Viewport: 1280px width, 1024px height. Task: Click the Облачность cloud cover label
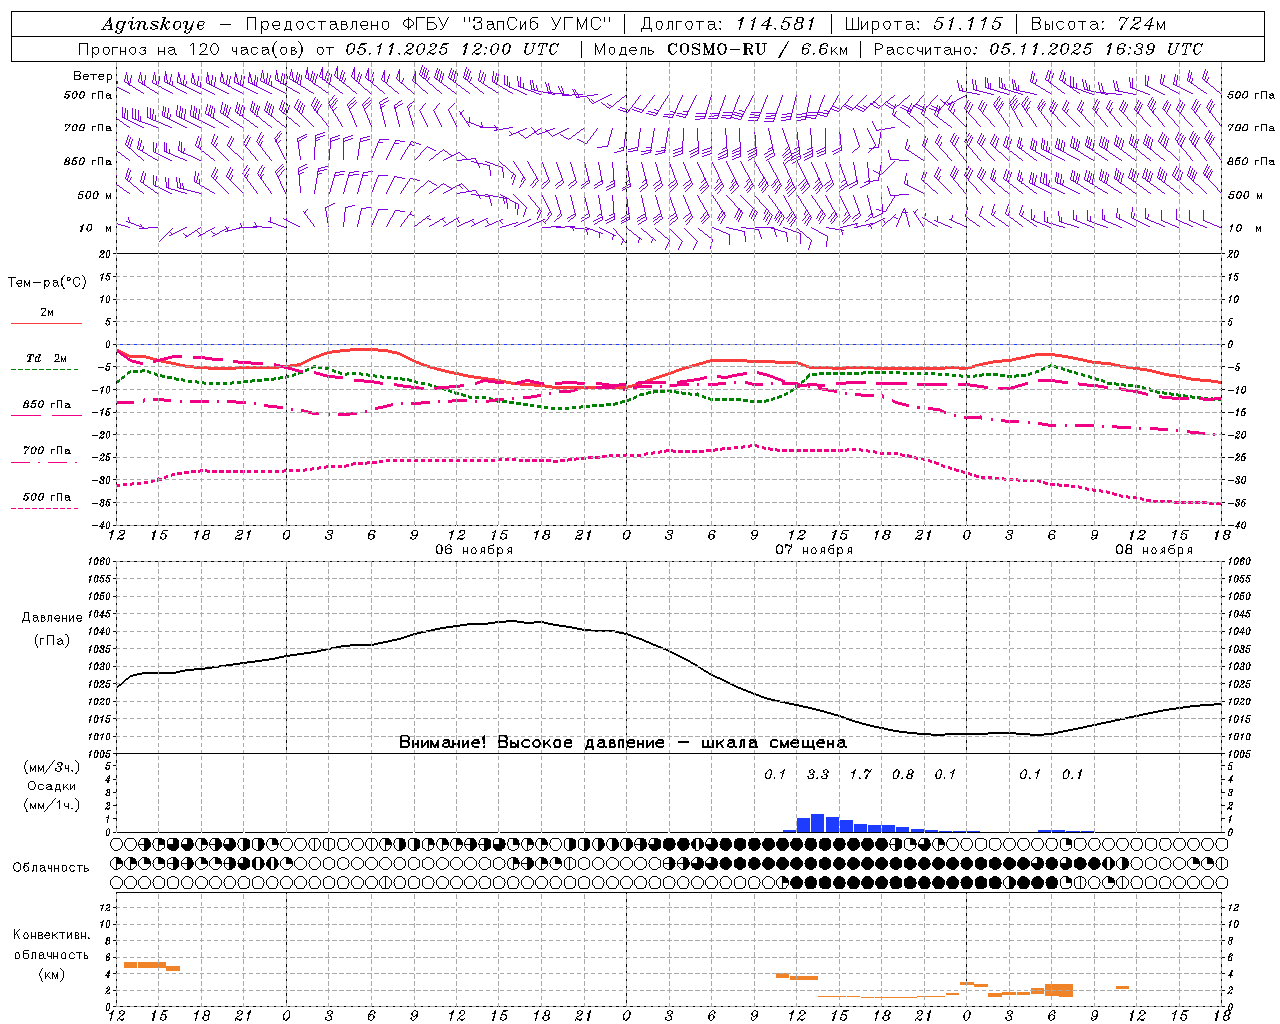coord(51,868)
